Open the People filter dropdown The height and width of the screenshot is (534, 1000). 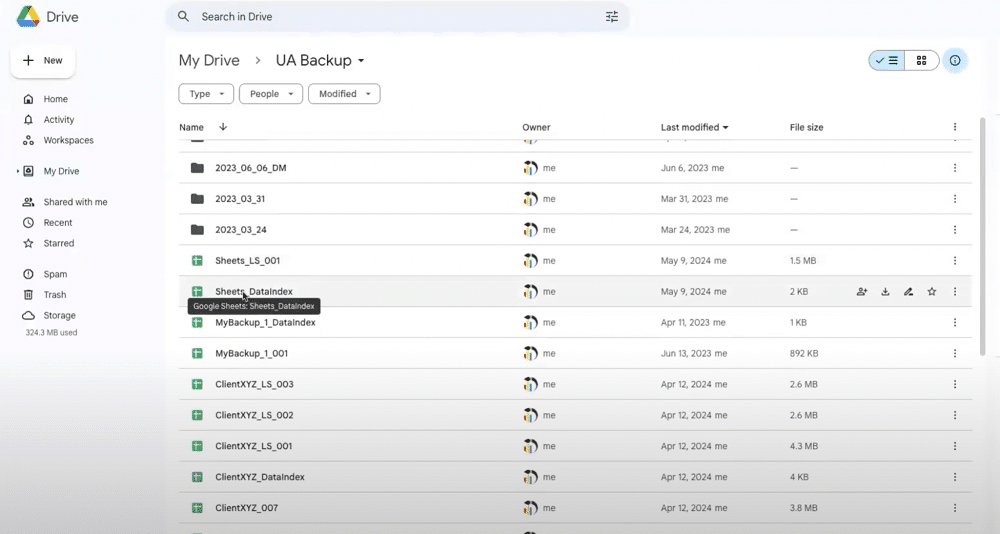click(x=271, y=94)
